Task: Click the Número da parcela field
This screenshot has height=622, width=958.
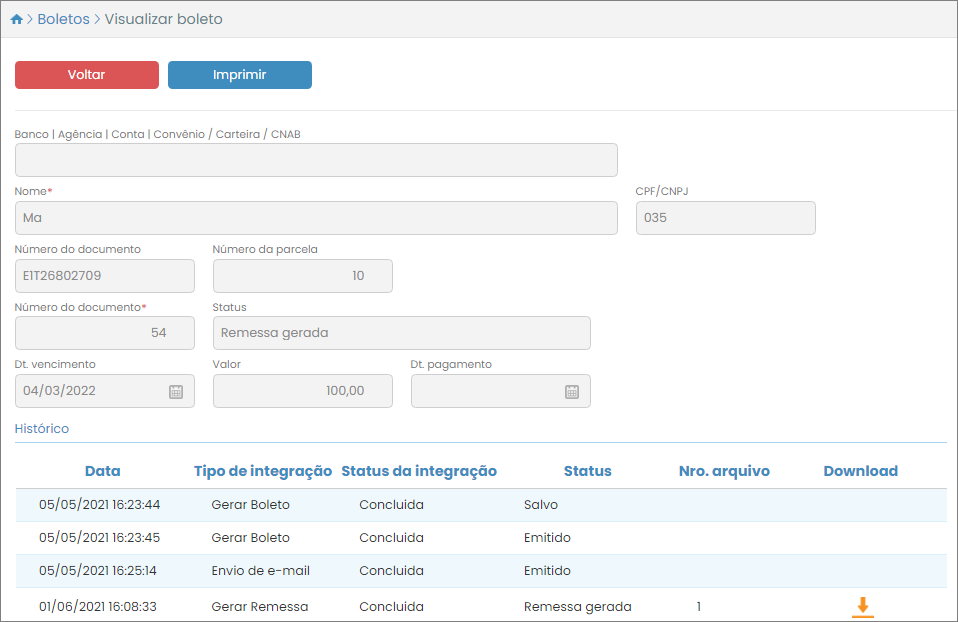Action: click(x=302, y=276)
